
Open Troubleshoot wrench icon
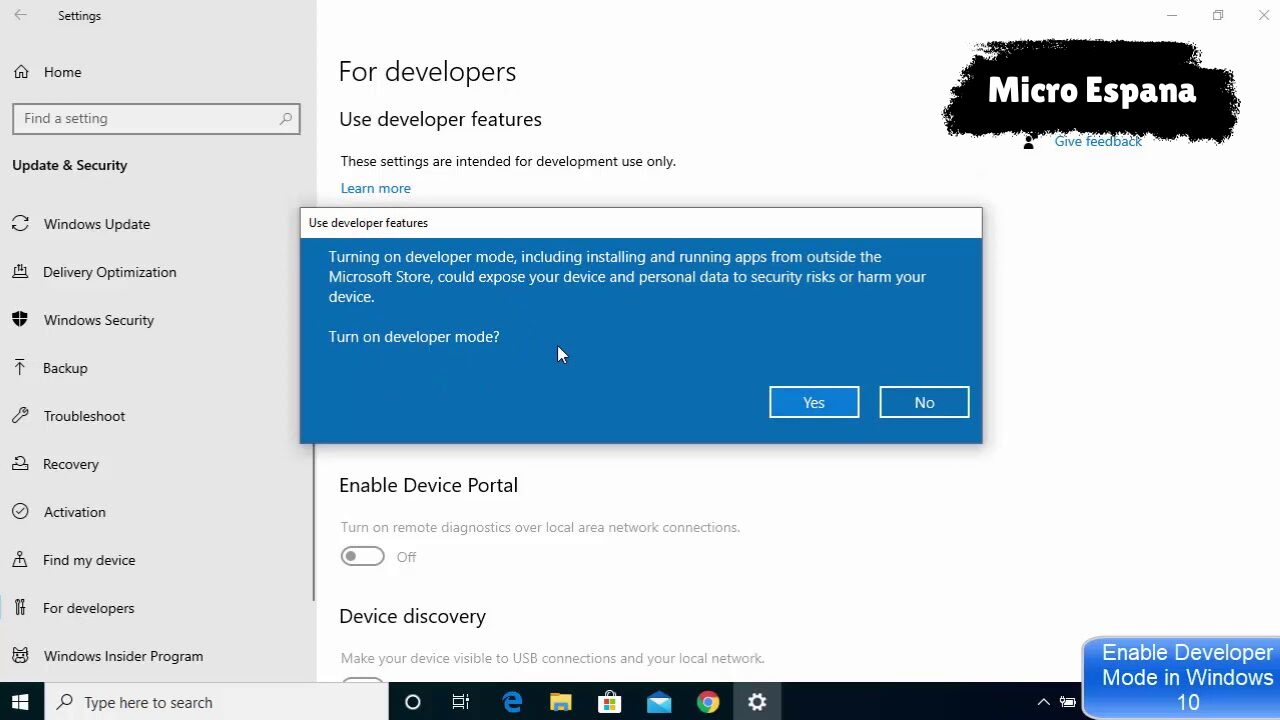[x=20, y=416]
